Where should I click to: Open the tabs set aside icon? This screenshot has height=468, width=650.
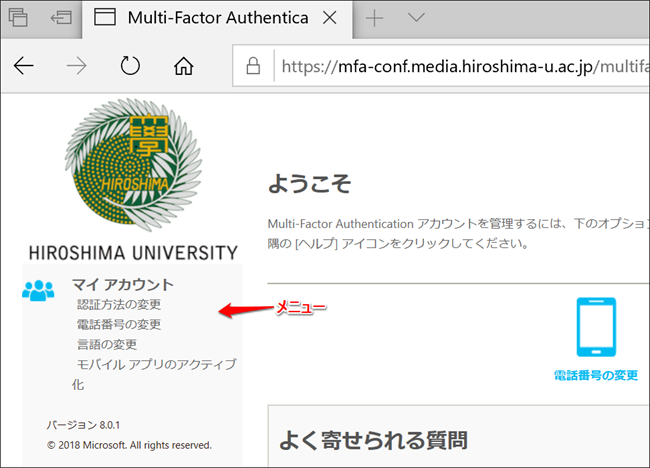(x=18, y=18)
